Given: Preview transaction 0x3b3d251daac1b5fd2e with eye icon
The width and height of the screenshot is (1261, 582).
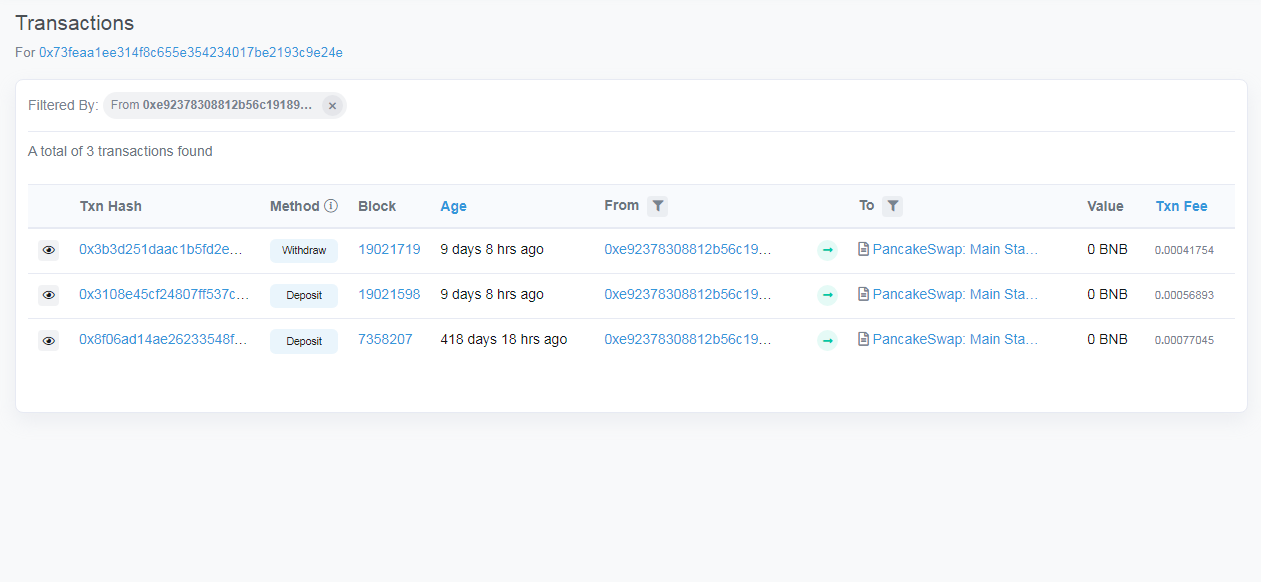Looking at the screenshot, I should click(x=48, y=250).
